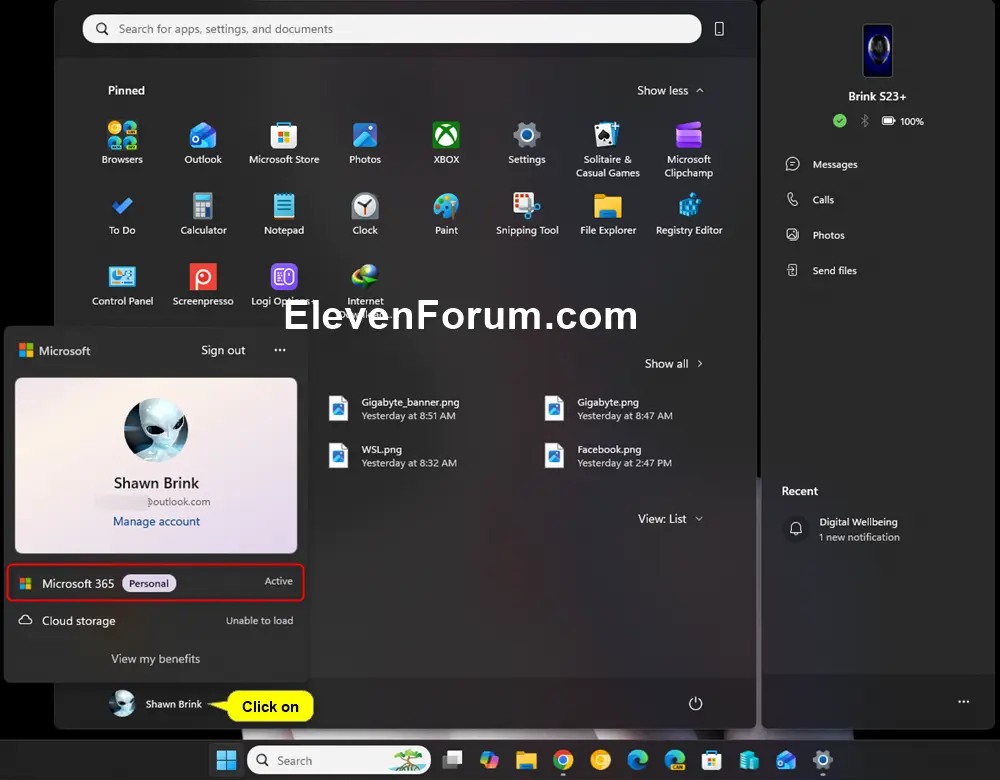This screenshot has width=1000, height=780.
Task: Click the Shawn Brink profile picture
Action: [156, 430]
